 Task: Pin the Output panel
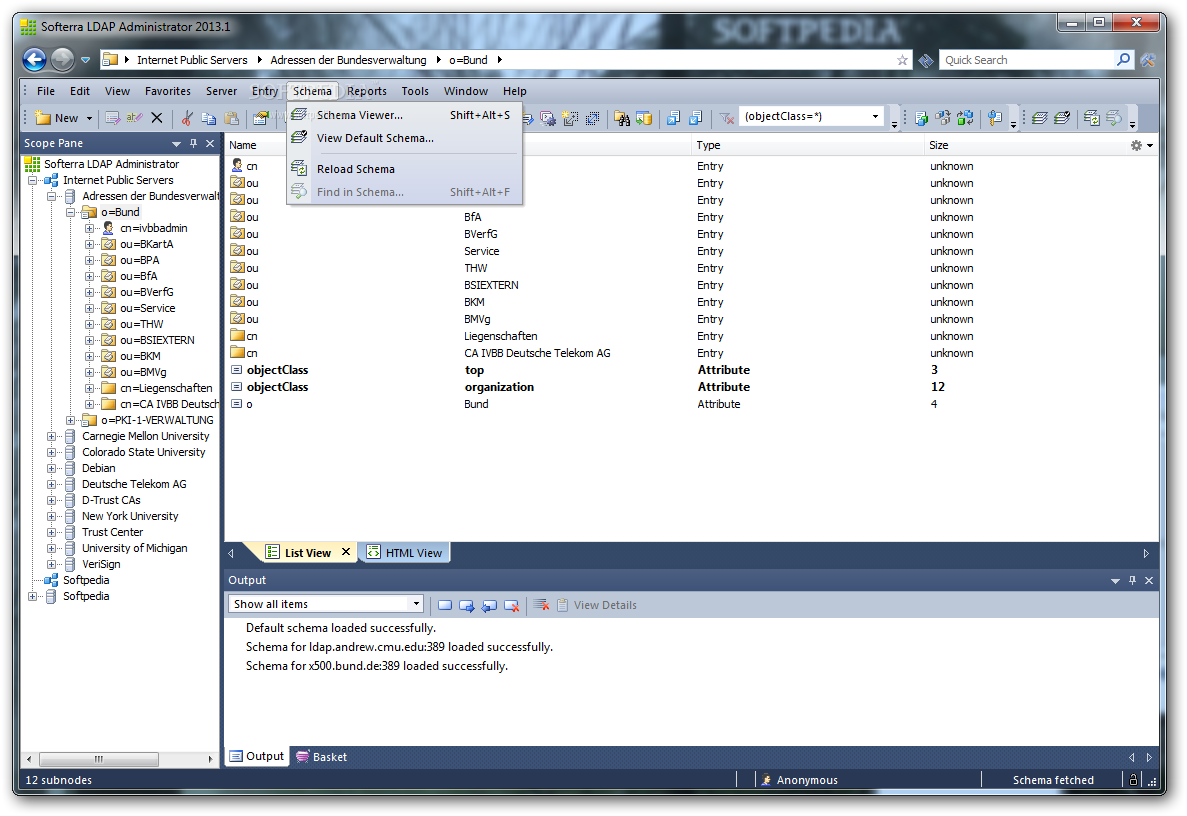[x=1132, y=581]
